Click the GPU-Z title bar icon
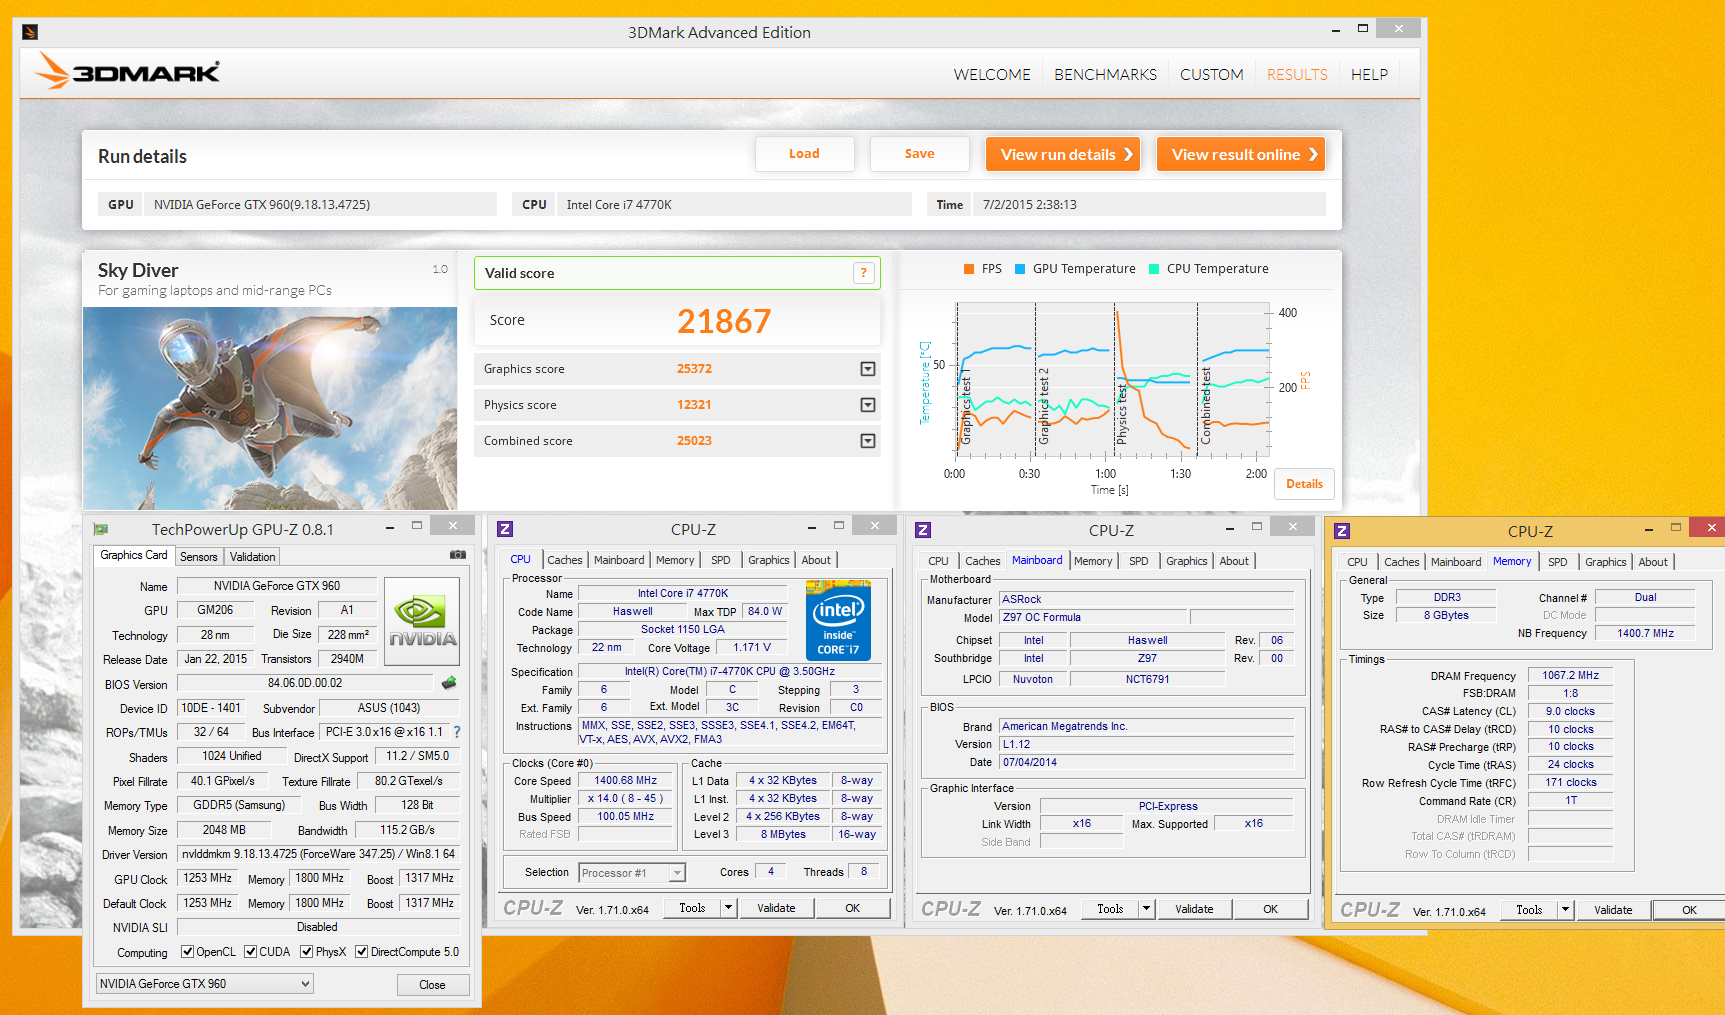Viewport: 1725px width, 1015px height. point(101,529)
